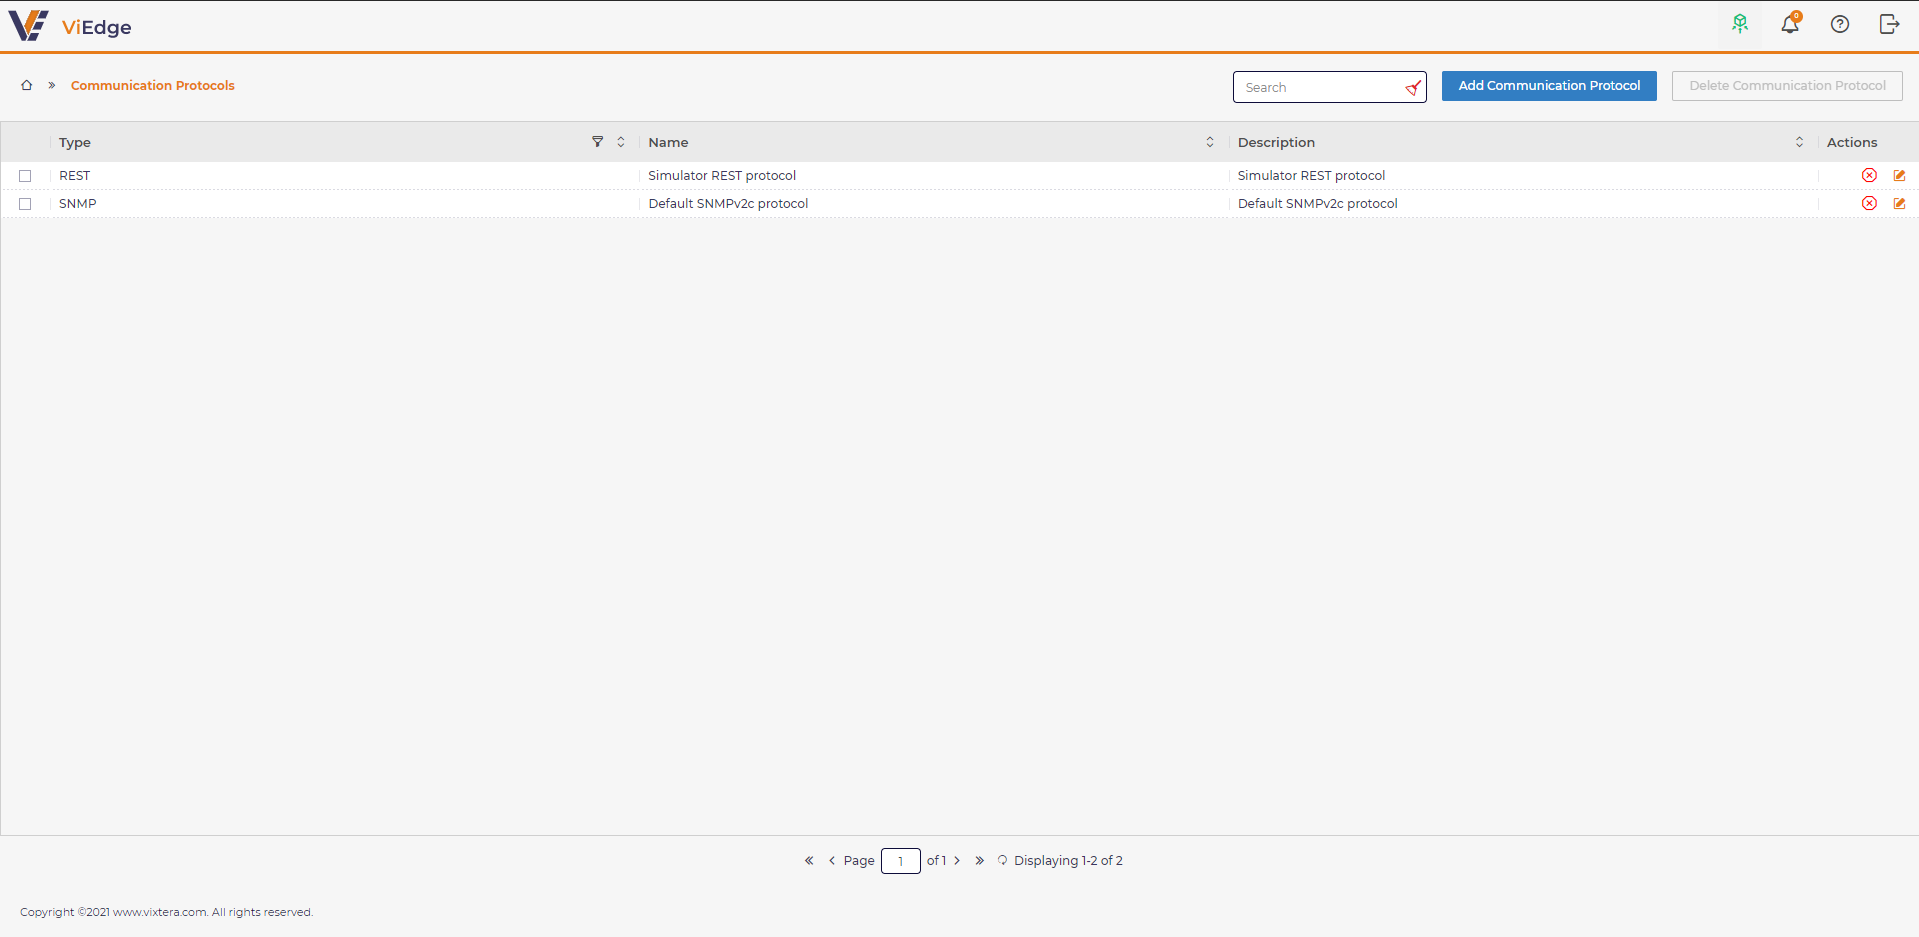
Task: Go to home via breadcrumb house icon
Action: pos(27,85)
